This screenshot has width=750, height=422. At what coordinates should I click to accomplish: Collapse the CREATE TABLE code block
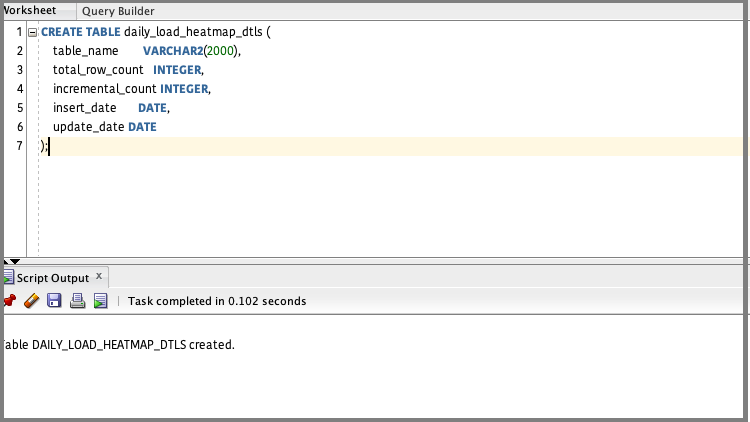click(32, 32)
